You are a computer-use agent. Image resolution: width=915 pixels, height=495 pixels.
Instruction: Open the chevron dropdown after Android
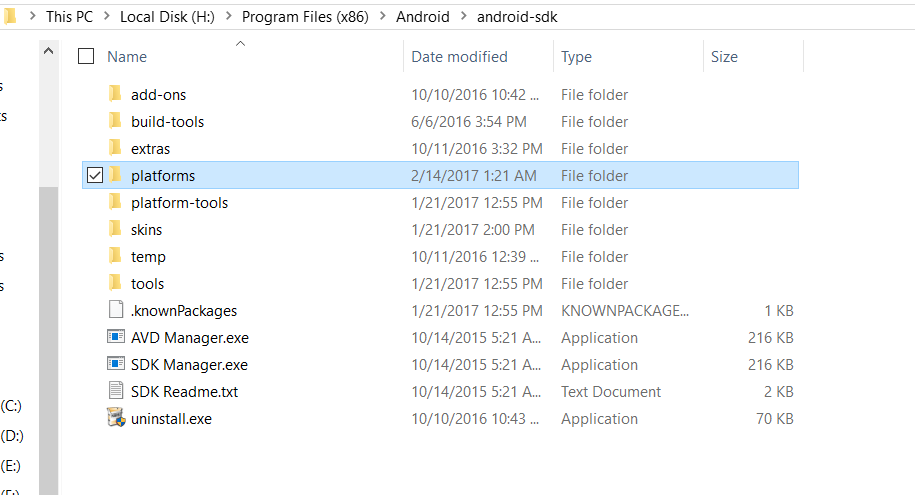(463, 17)
